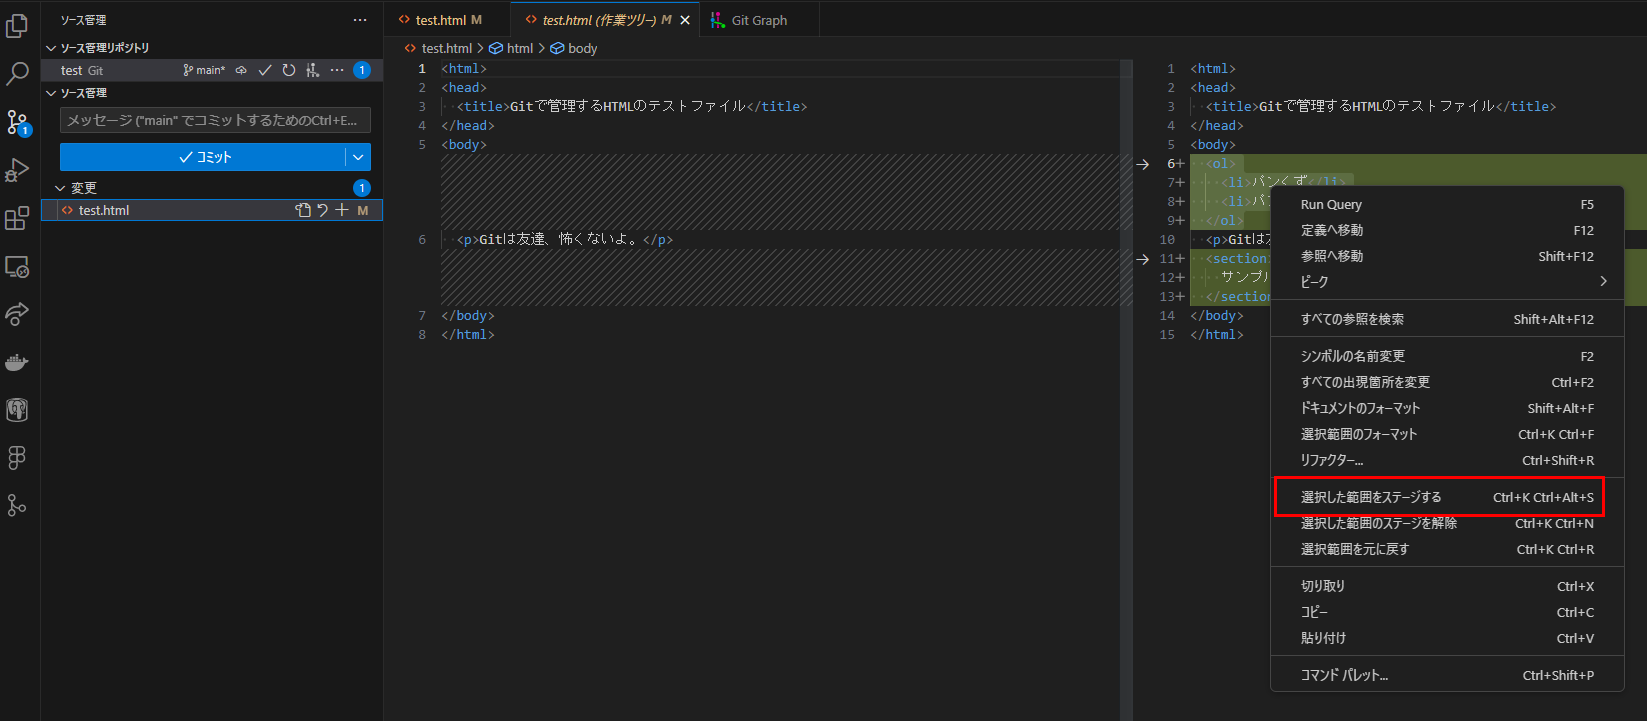The height and width of the screenshot is (721, 1647).
Task: Open the Remote Explorer monitor icon
Action: (17, 266)
